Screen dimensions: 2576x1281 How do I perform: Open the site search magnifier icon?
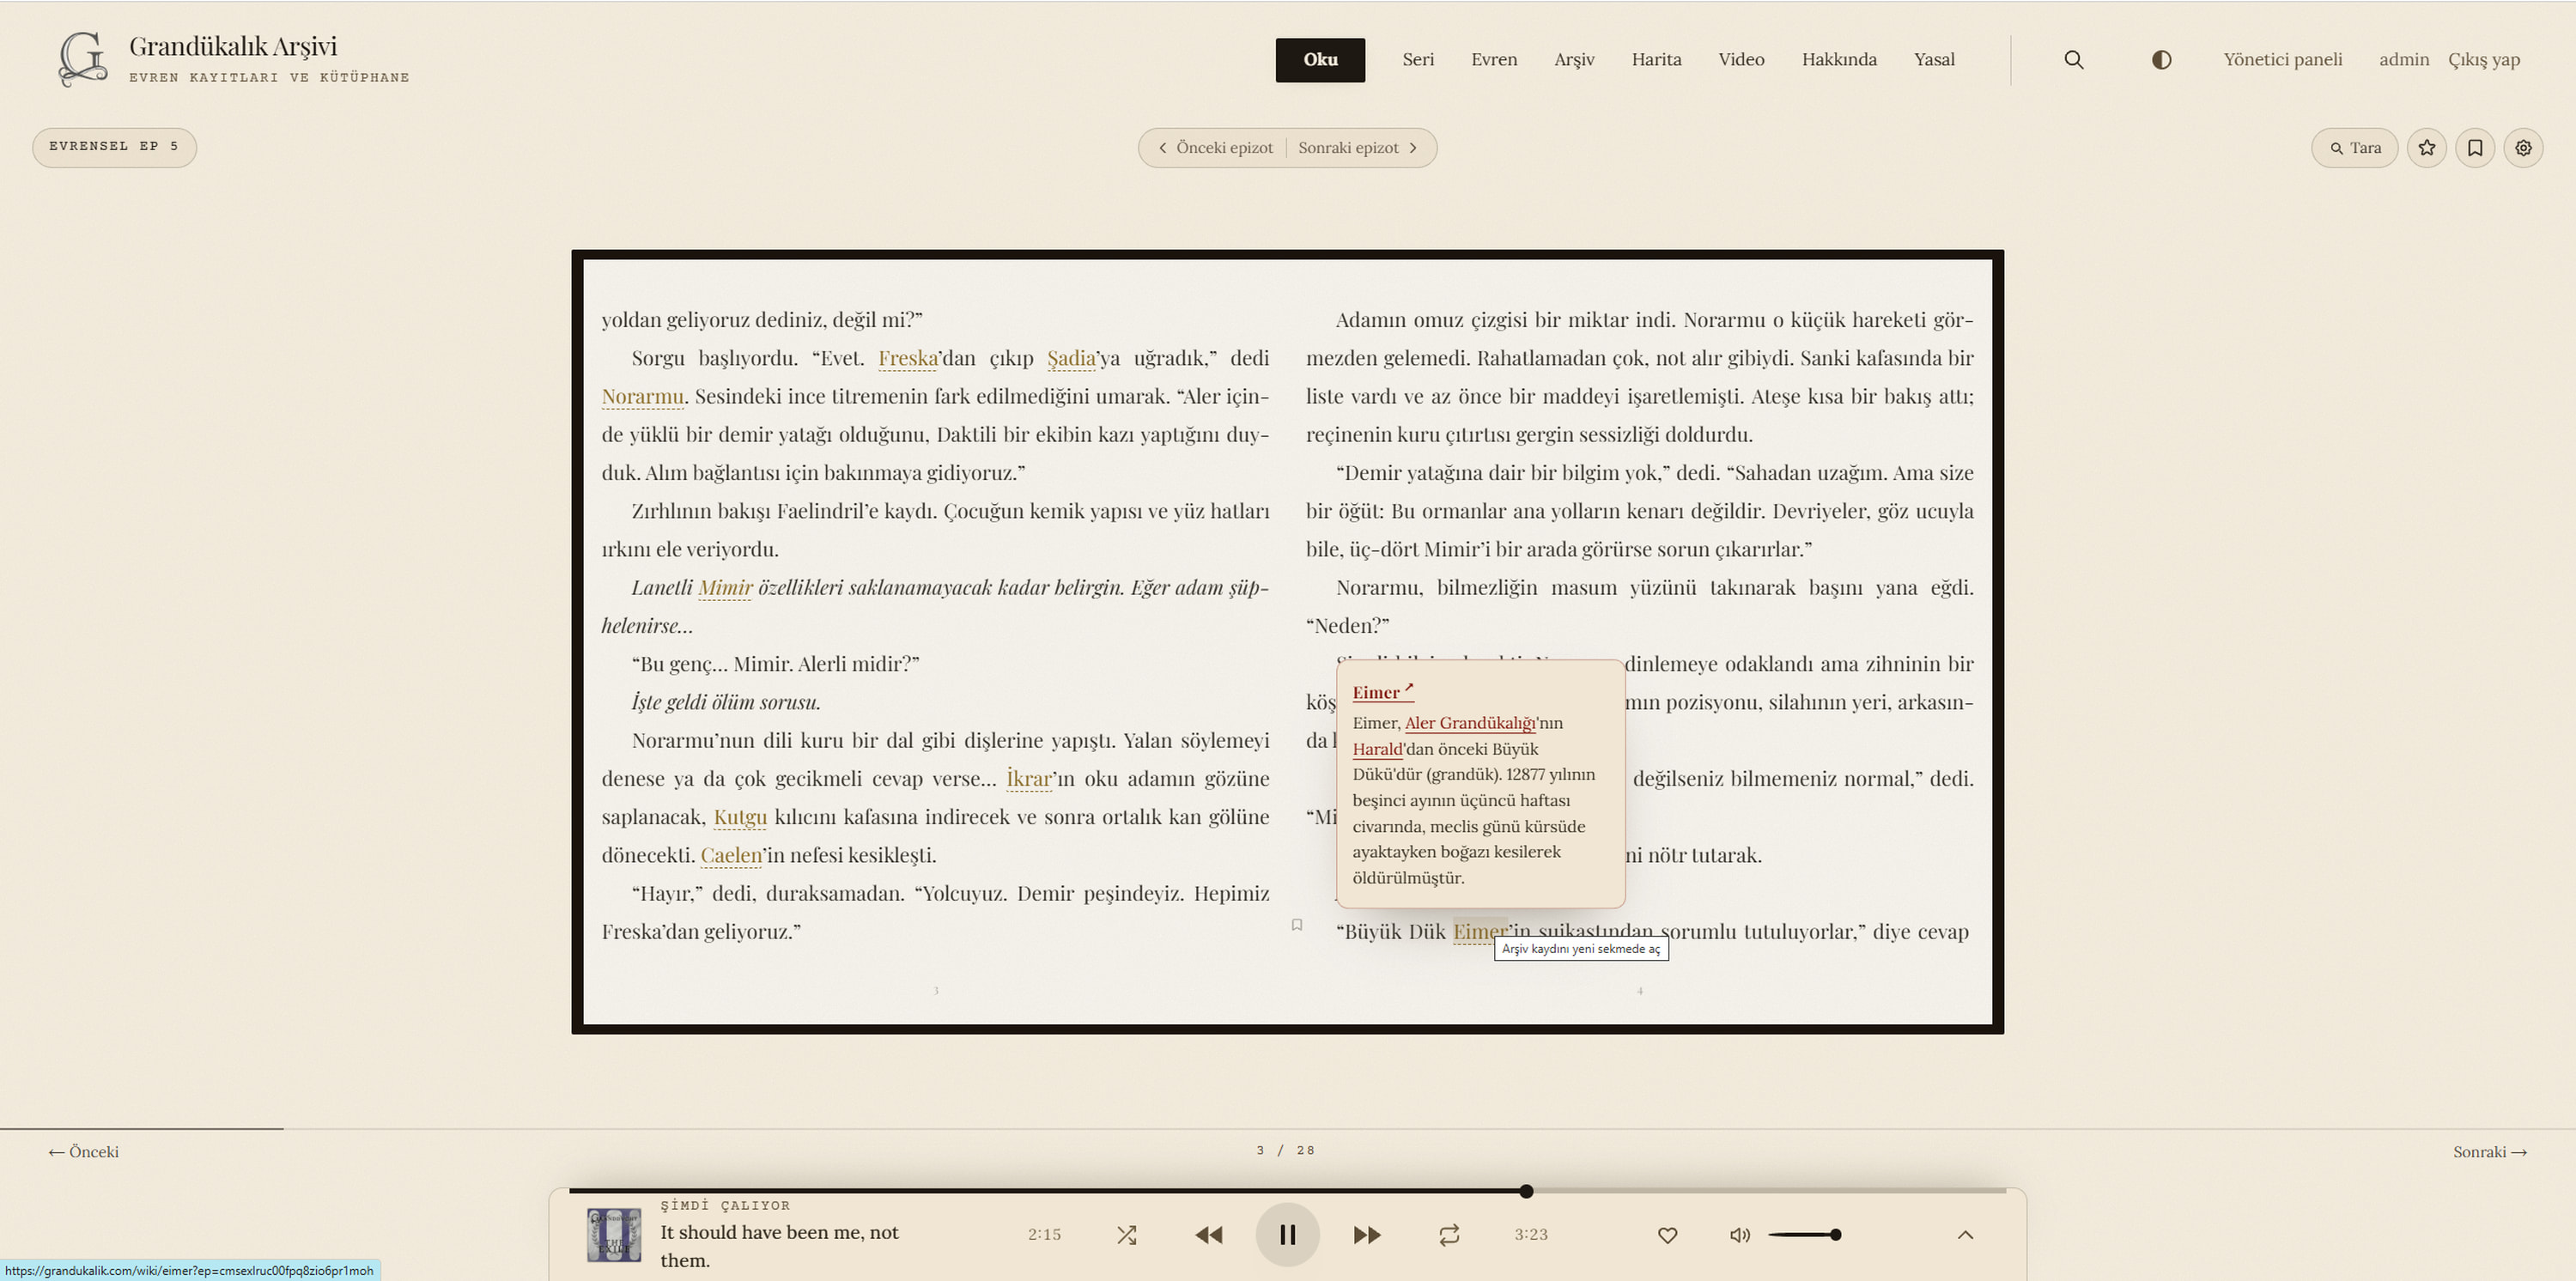[2074, 60]
